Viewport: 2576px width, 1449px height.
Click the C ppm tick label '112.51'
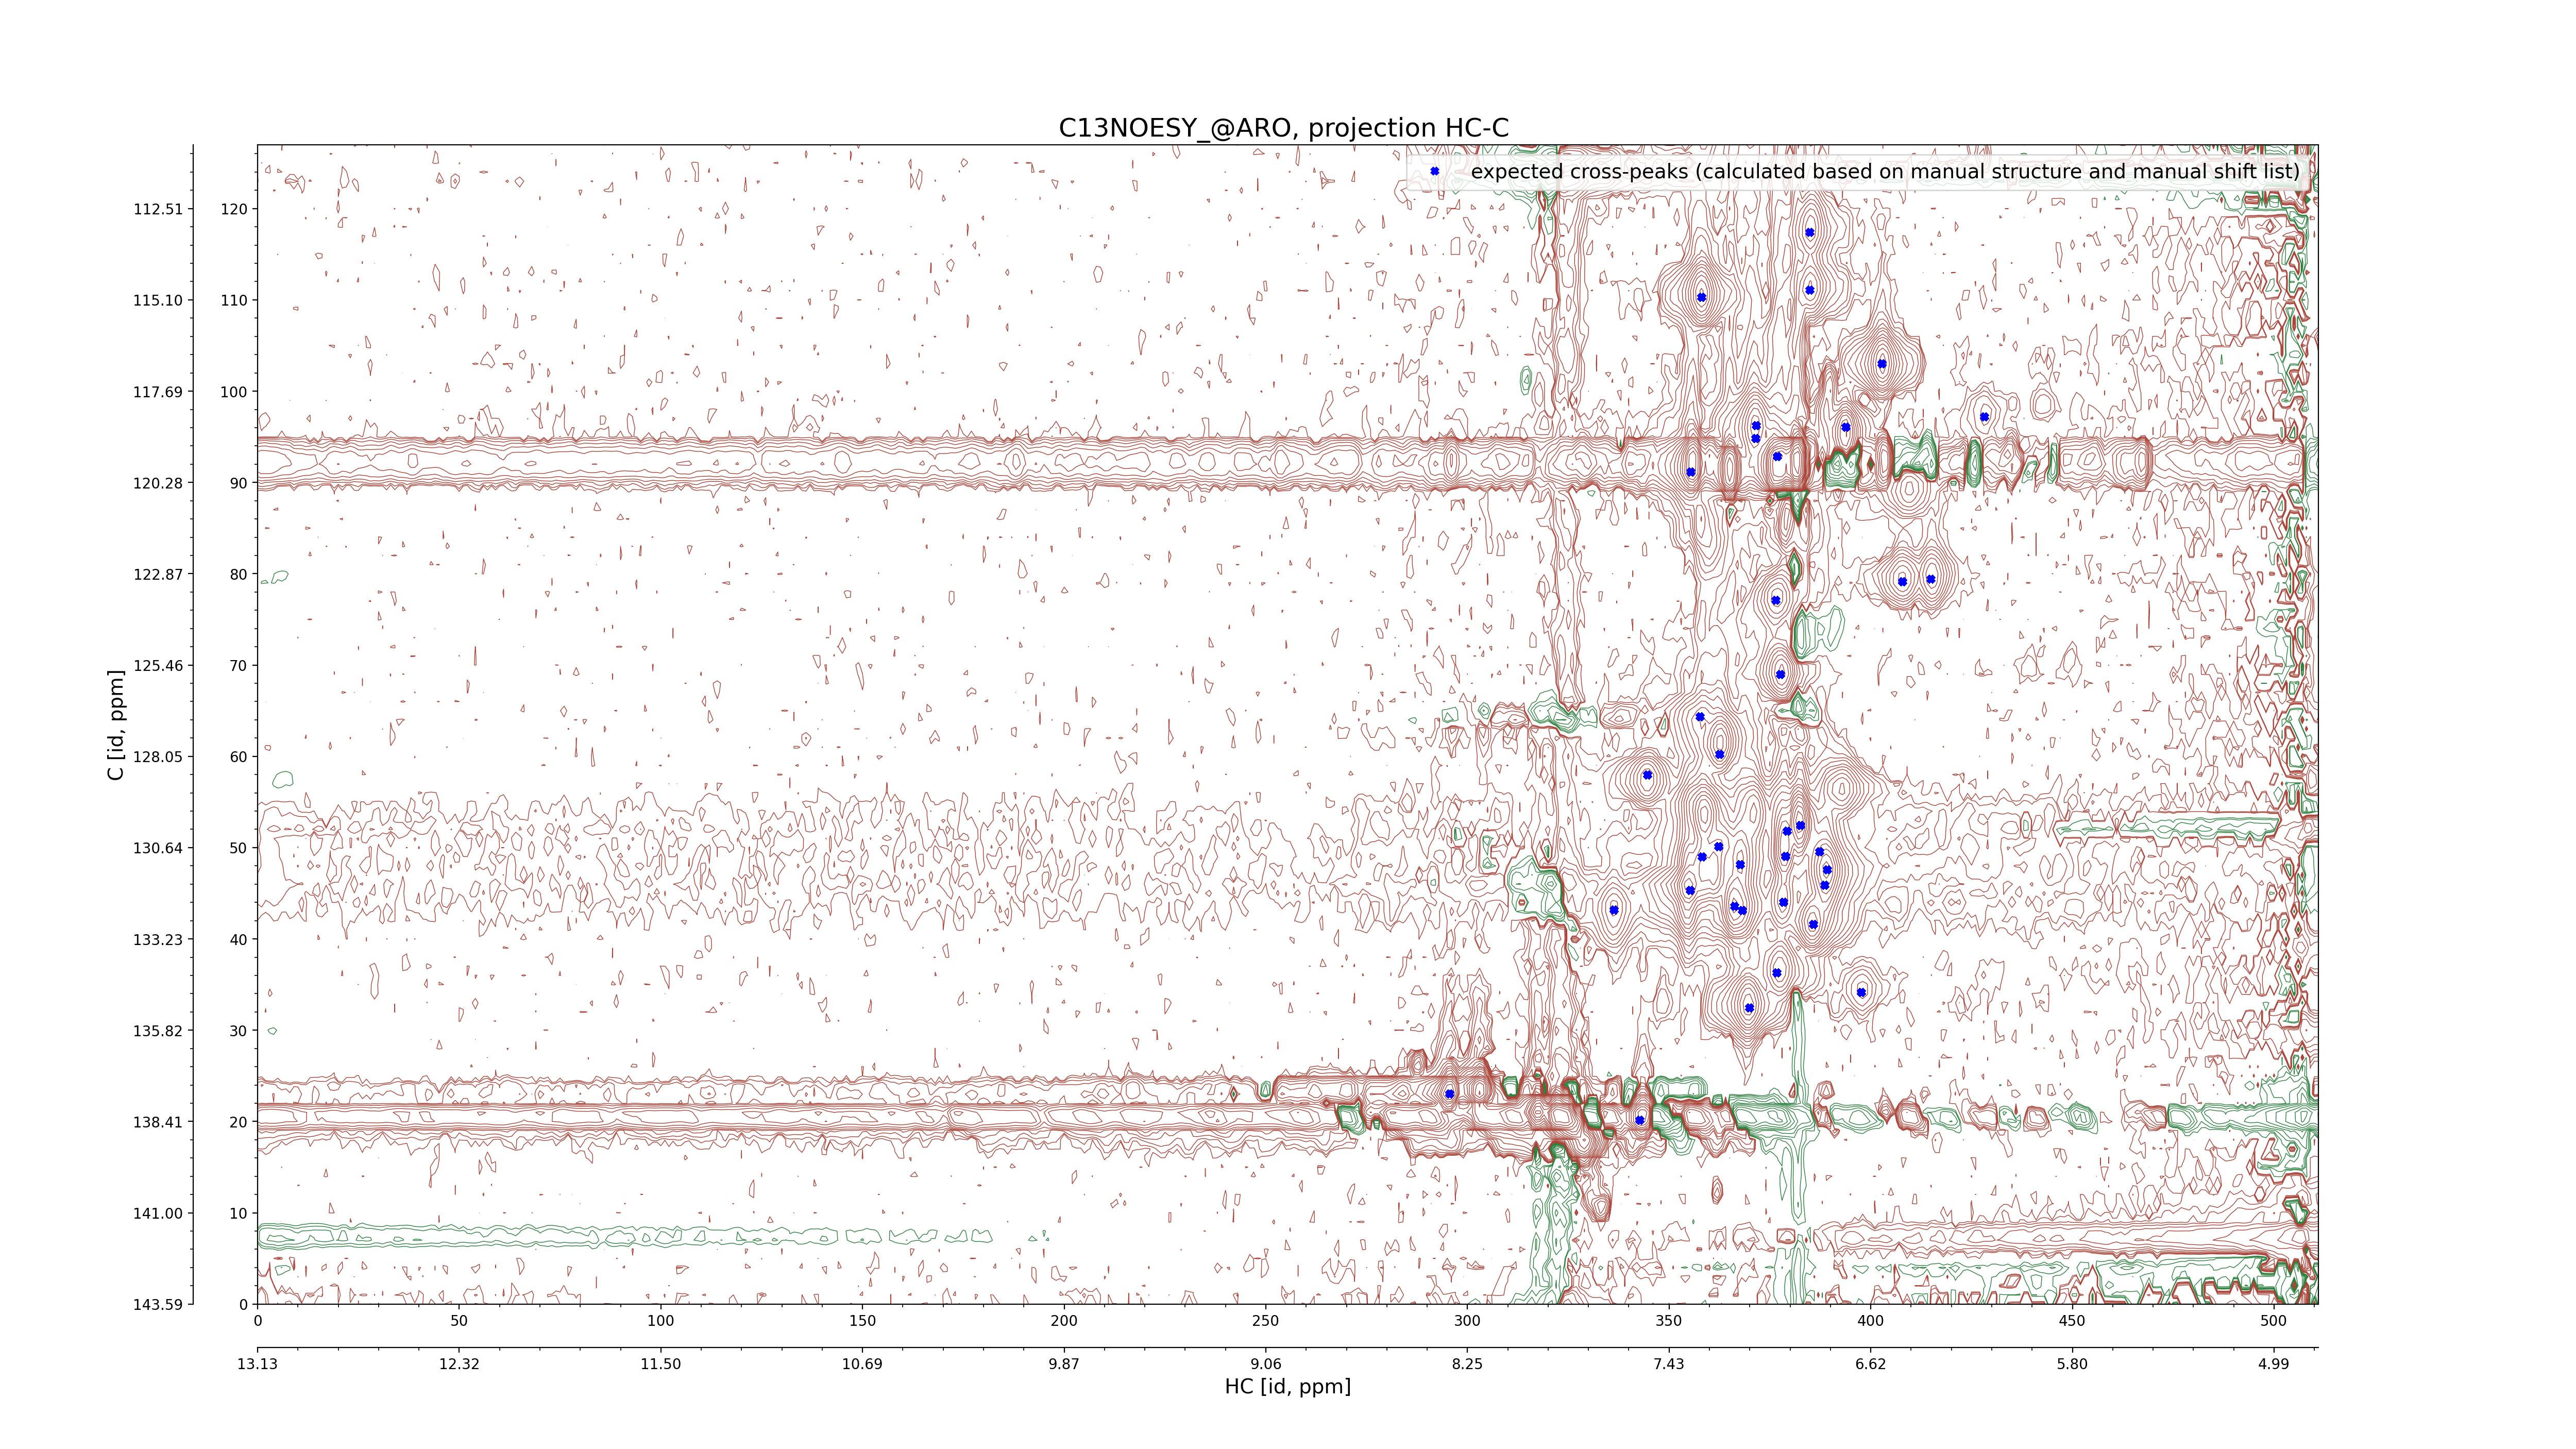tap(158, 209)
